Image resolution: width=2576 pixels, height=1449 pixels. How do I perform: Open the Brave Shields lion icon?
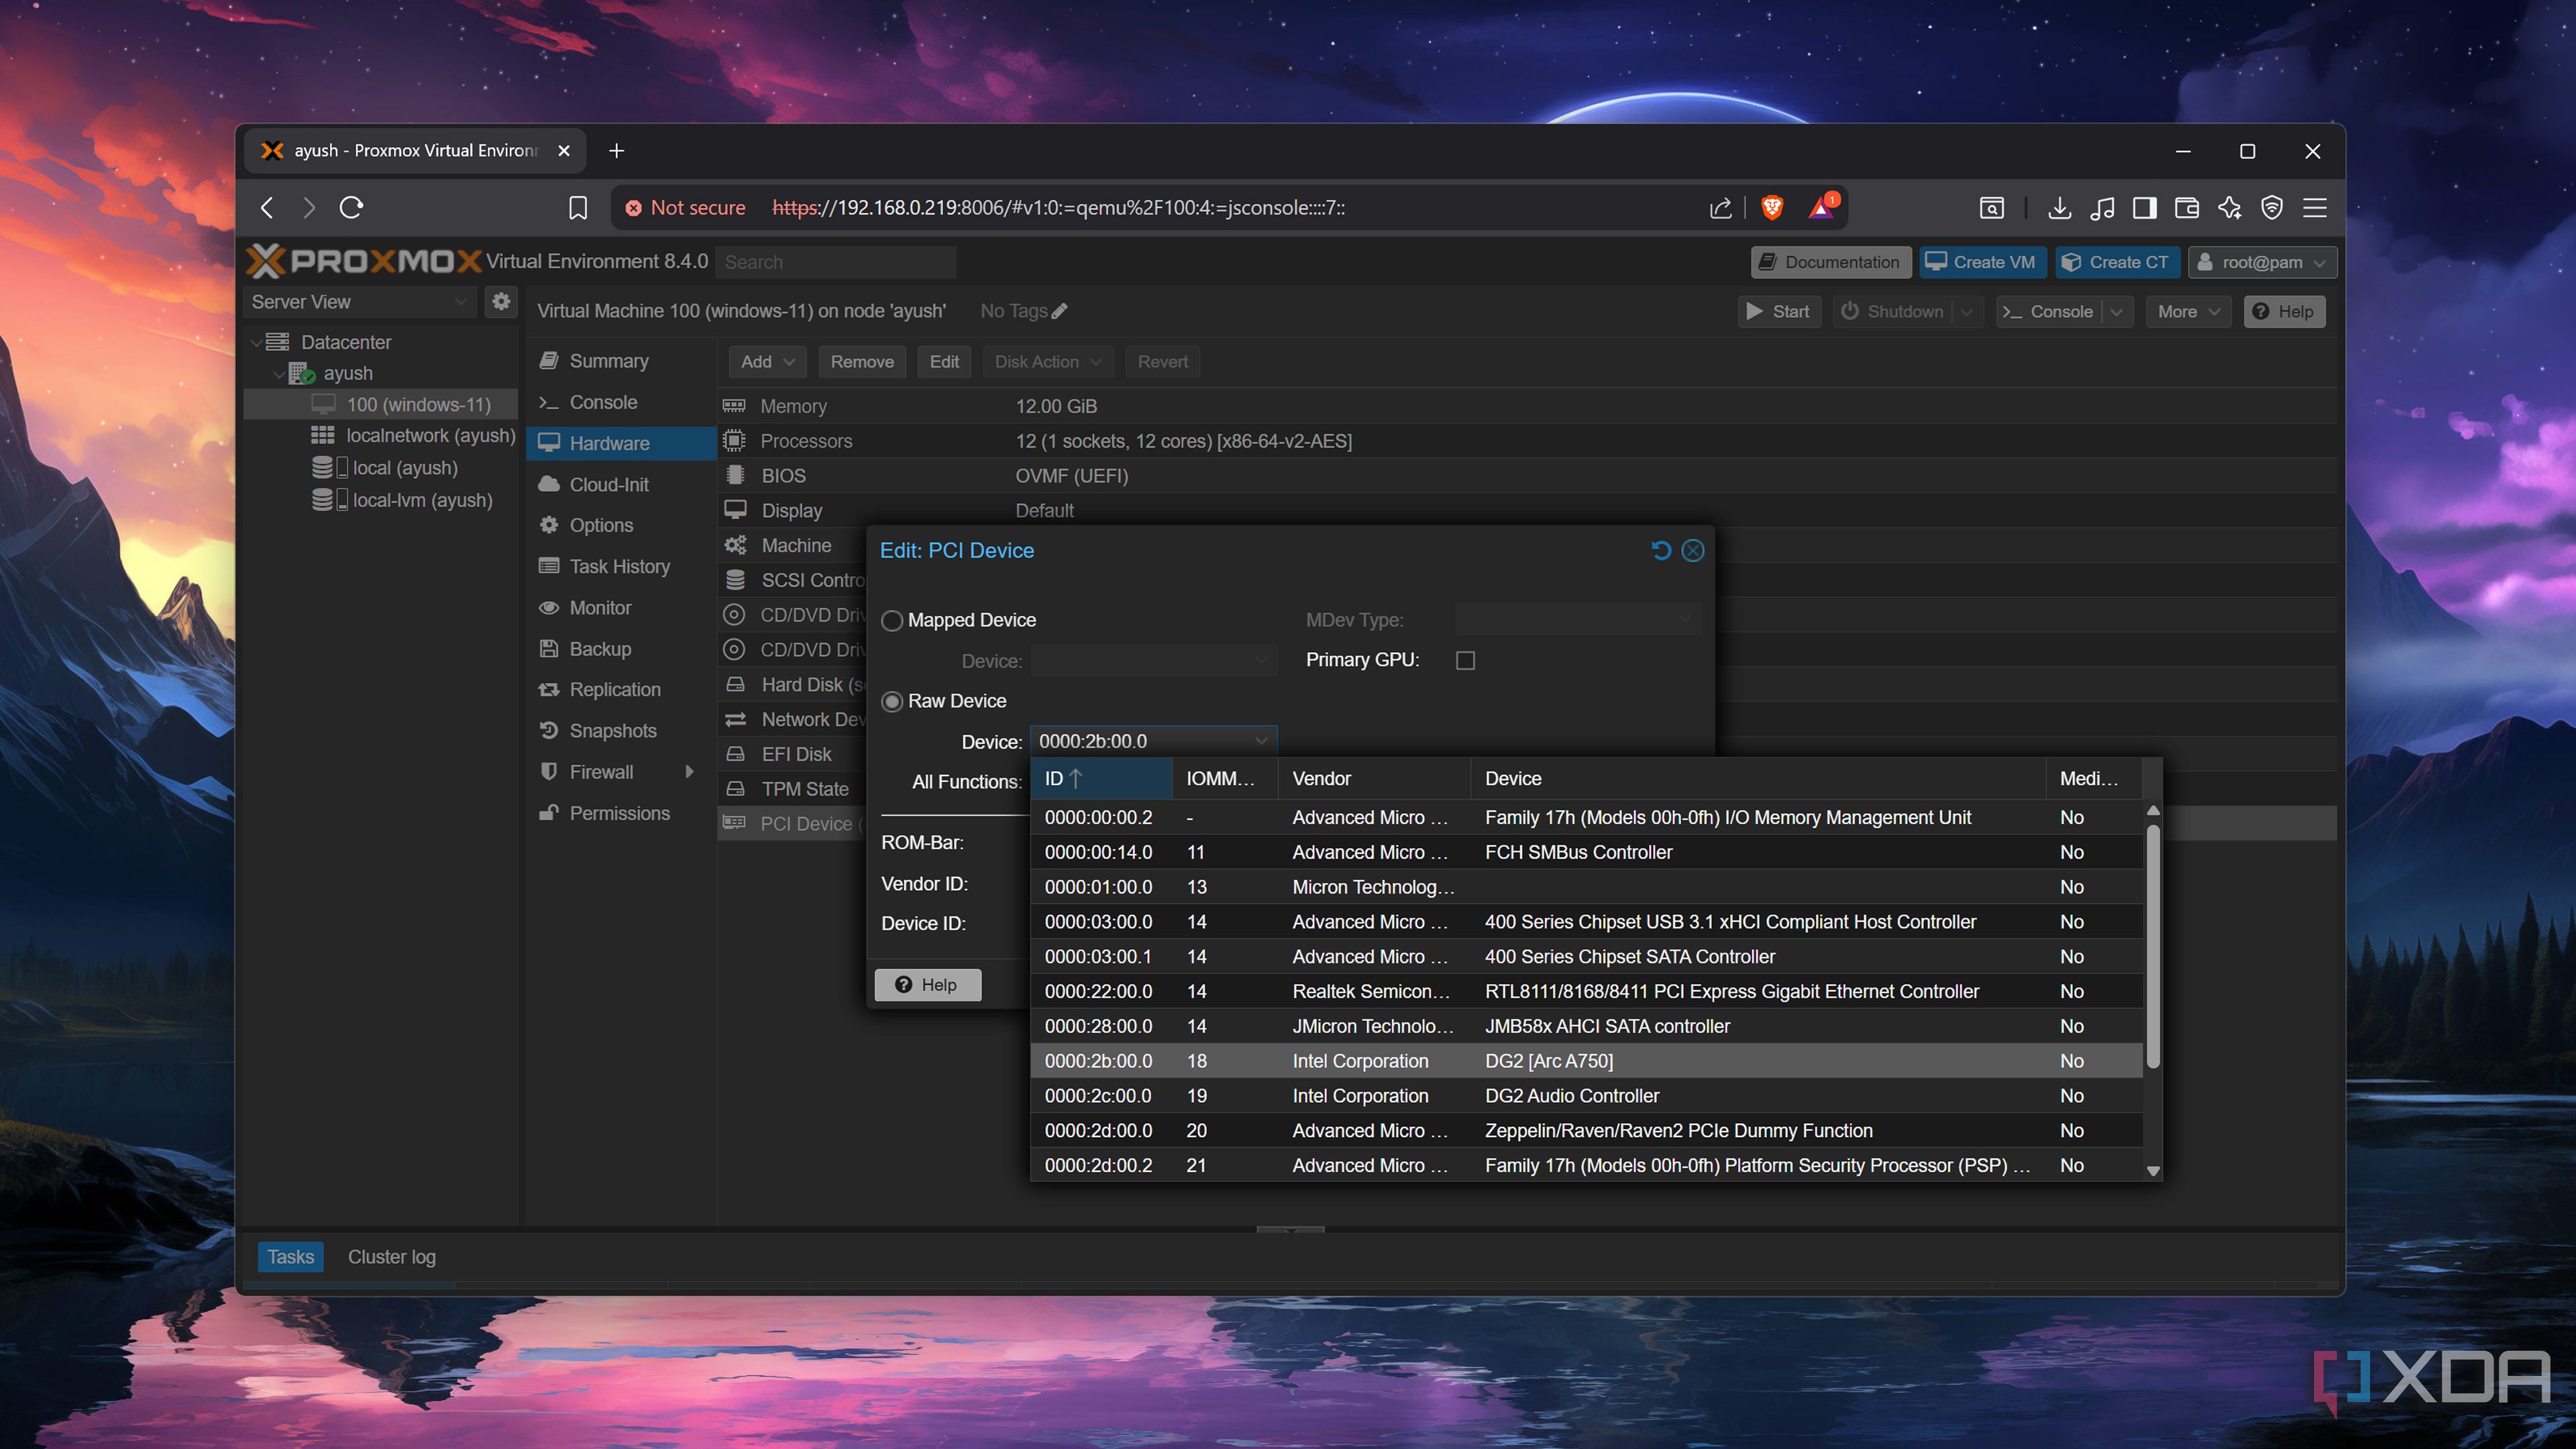tap(1772, 207)
